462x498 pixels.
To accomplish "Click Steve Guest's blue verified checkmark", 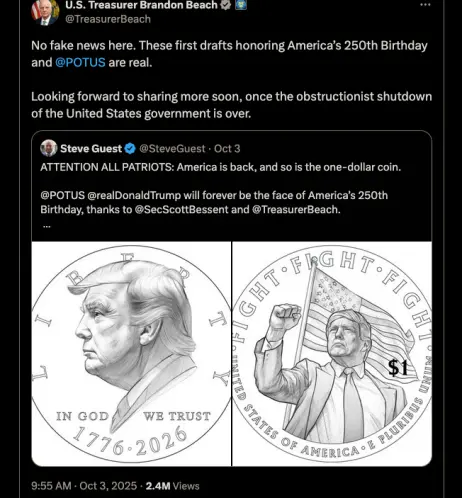I will [x=130, y=149].
